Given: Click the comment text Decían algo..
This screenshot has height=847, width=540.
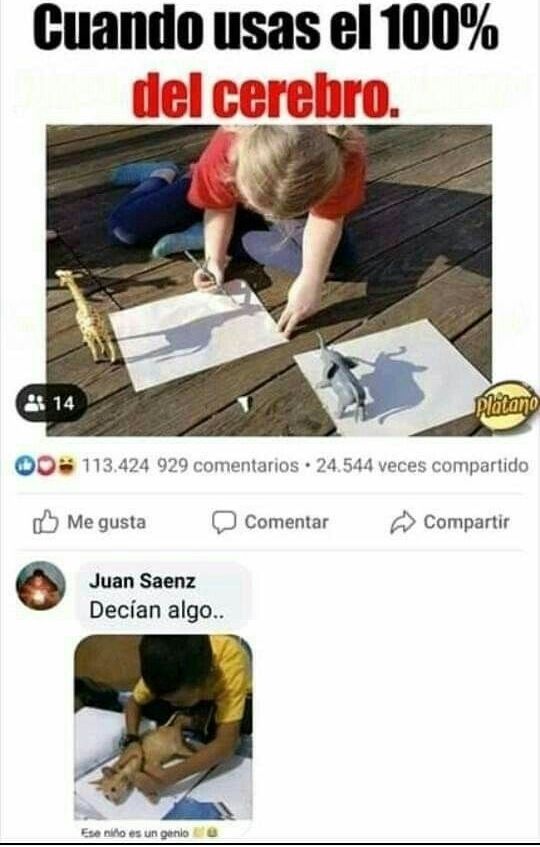Looking at the screenshot, I should pyautogui.click(x=156, y=610).
